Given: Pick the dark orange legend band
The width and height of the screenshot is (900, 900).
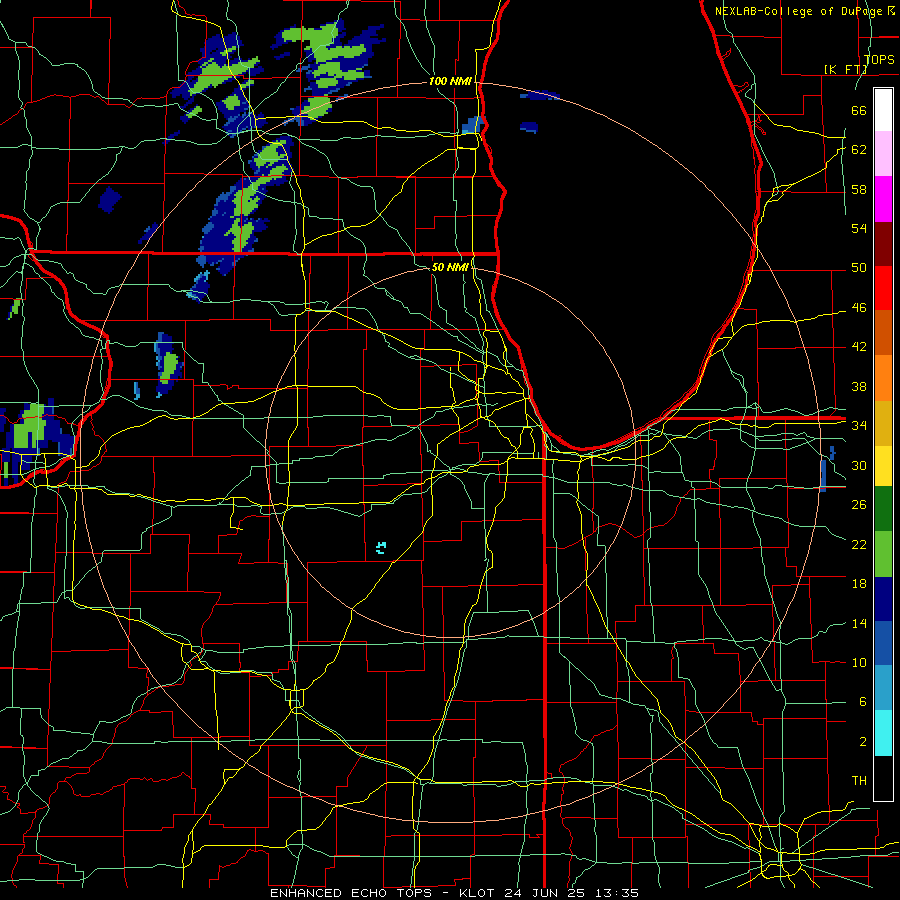Looking at the screenshot, I should 883,333.
